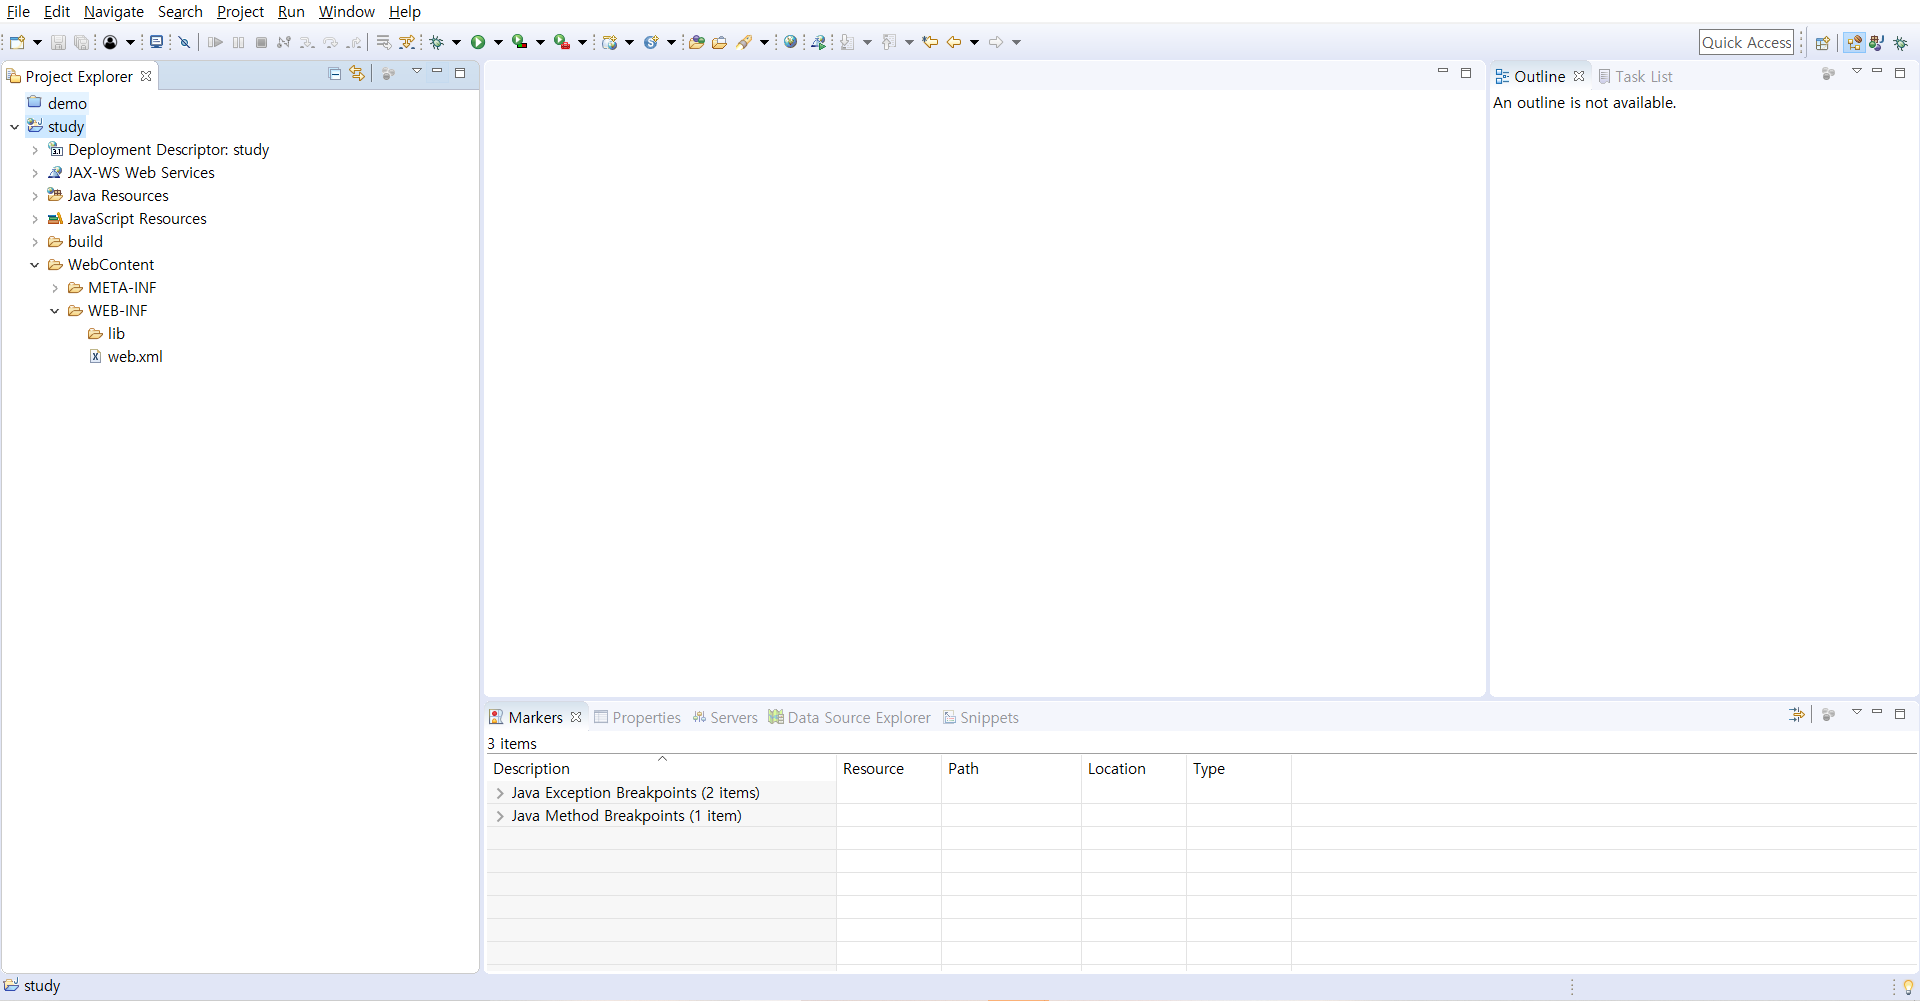Click the New file wizard toolbar icon
The image size is (1920, 1001).
17,42
